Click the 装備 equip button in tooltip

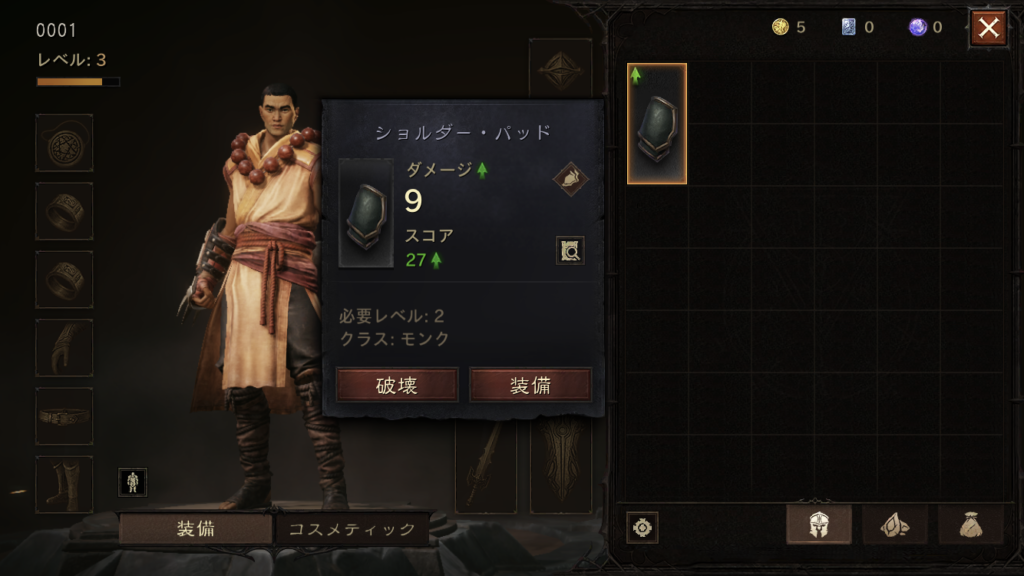tap(530, 385)
